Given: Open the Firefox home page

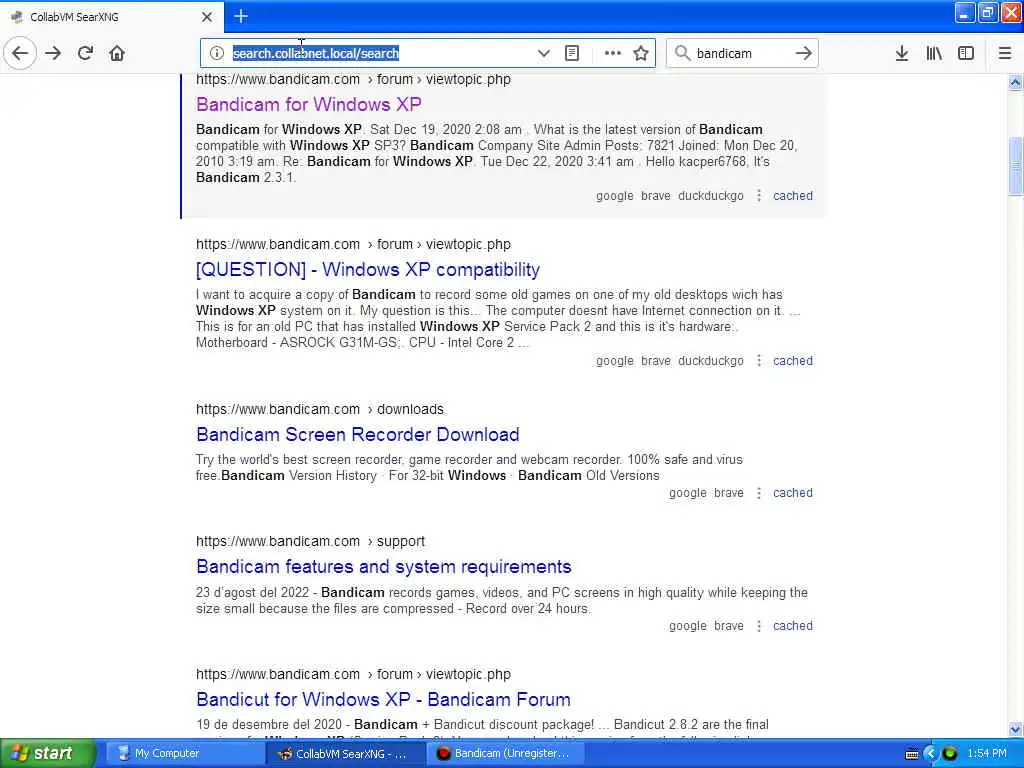Looking at the screenshot, I should click(117, 53).
